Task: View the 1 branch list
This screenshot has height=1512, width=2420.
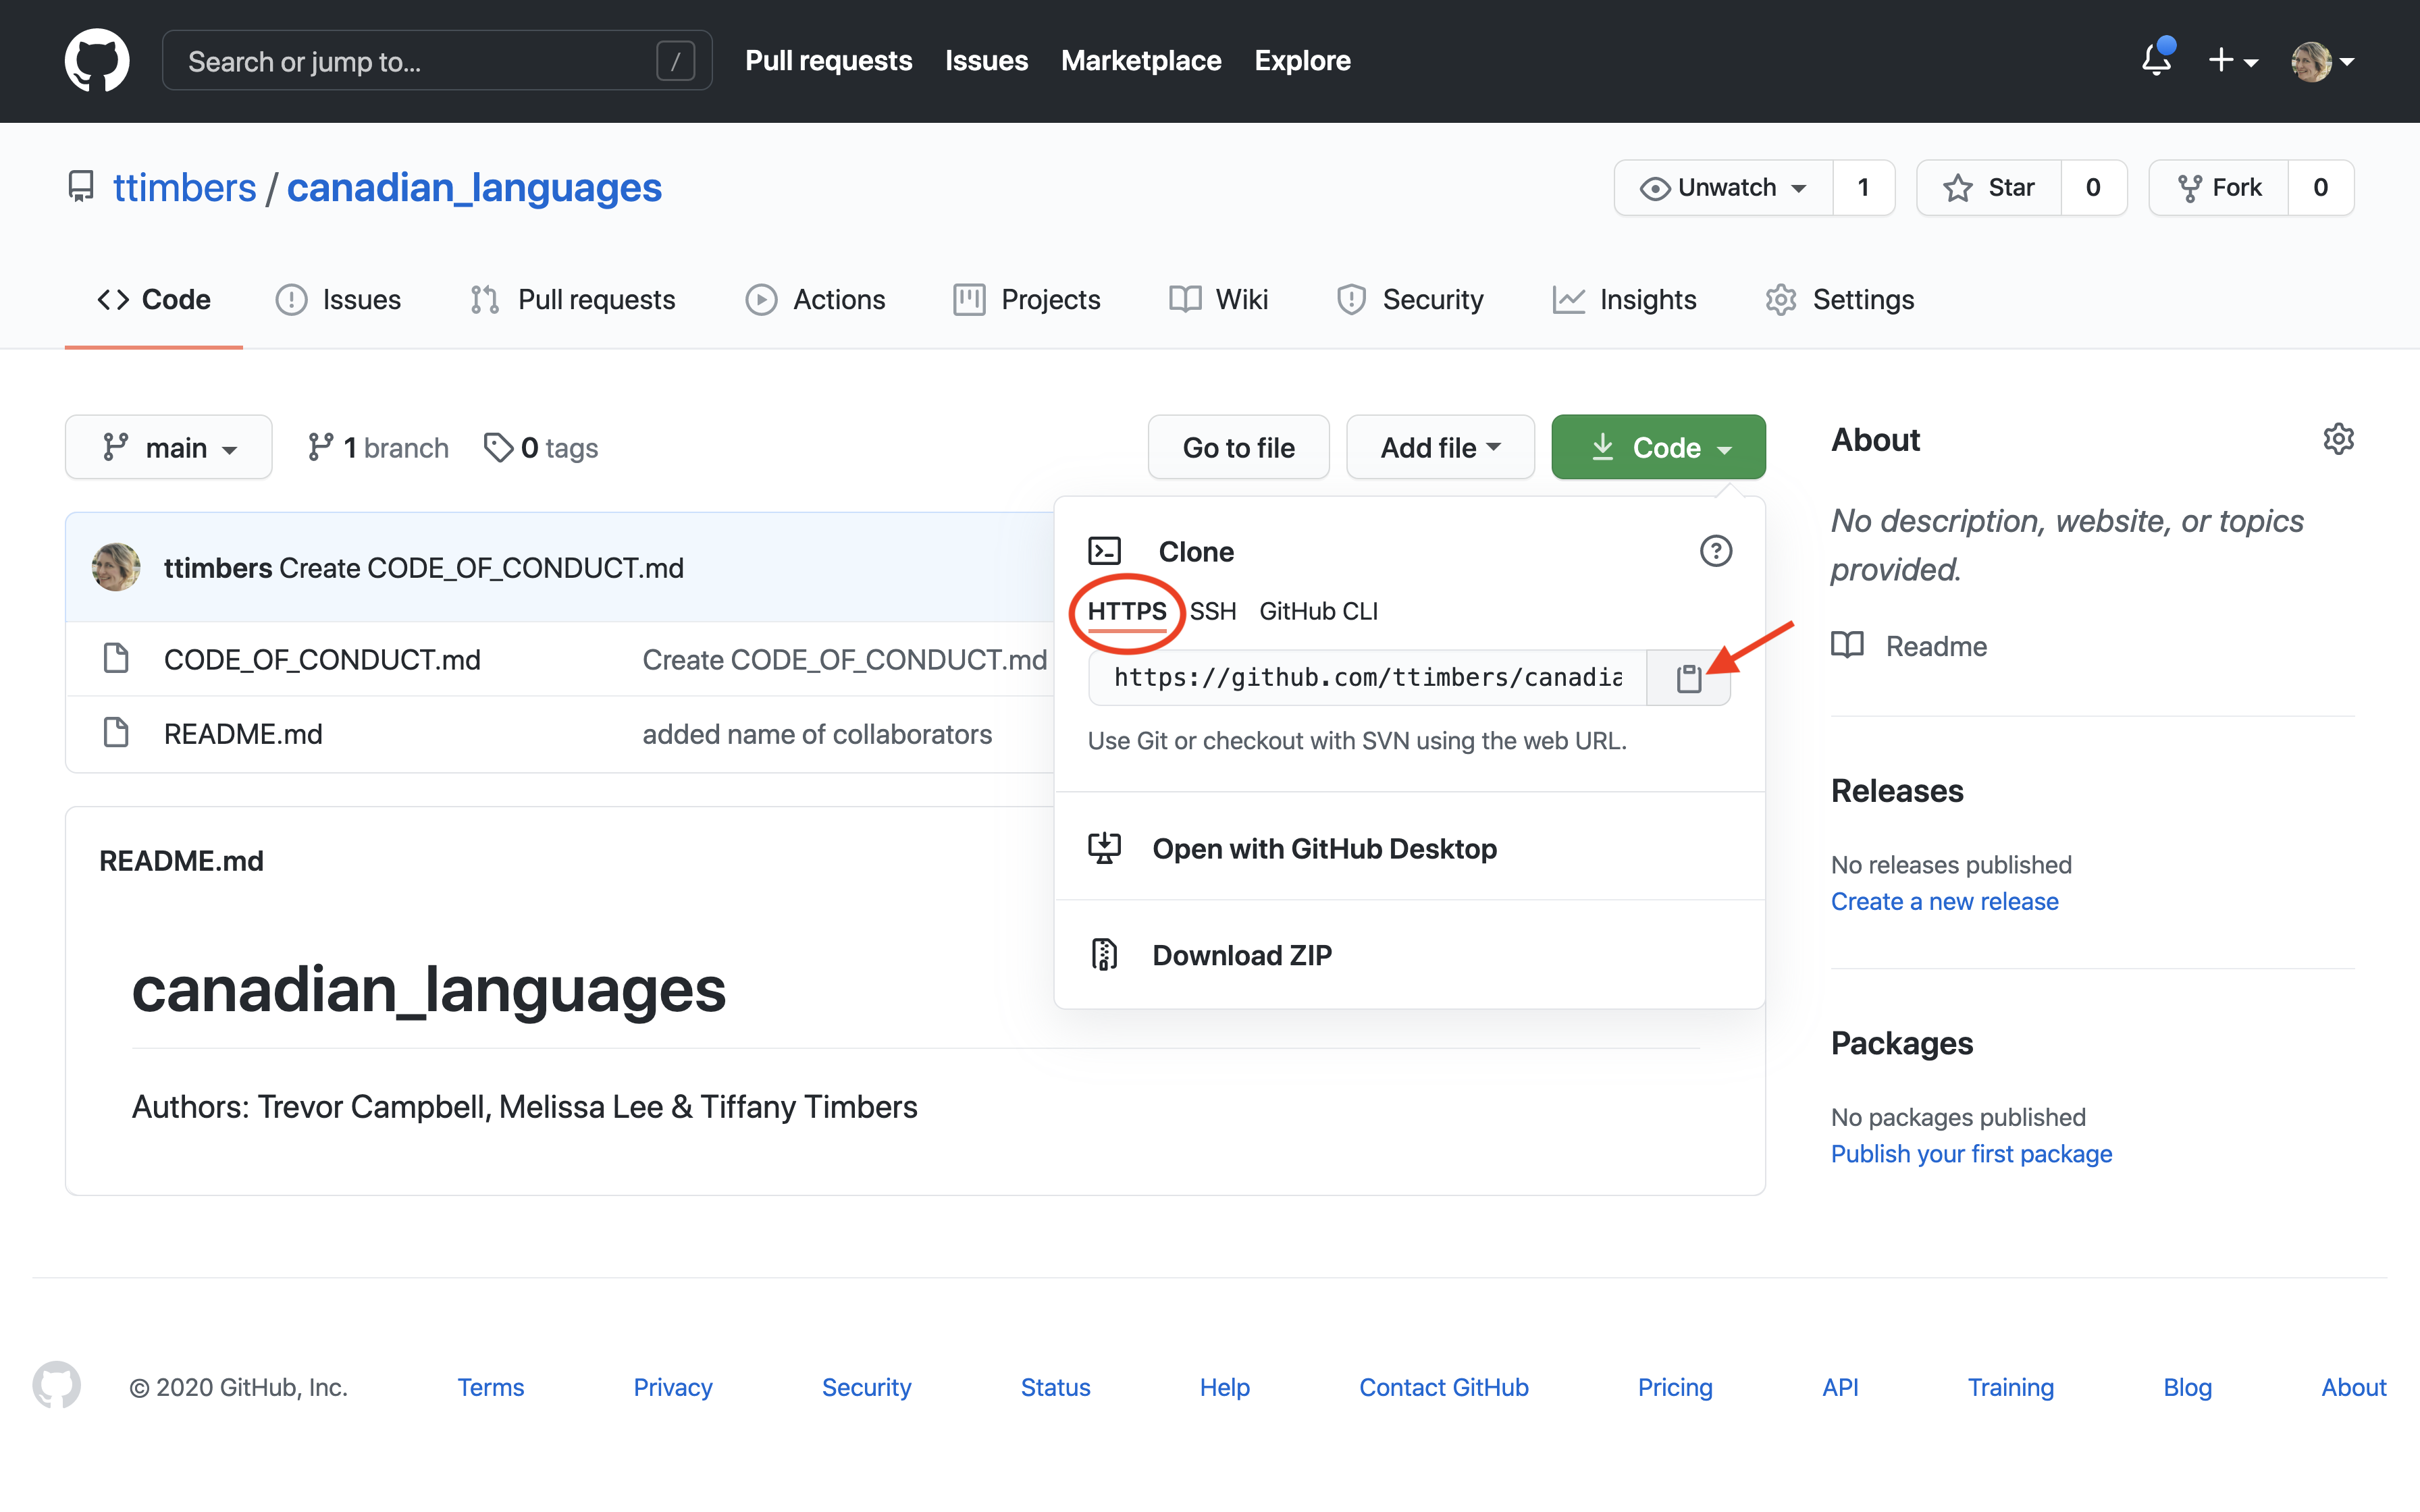Action: (378, 447)
